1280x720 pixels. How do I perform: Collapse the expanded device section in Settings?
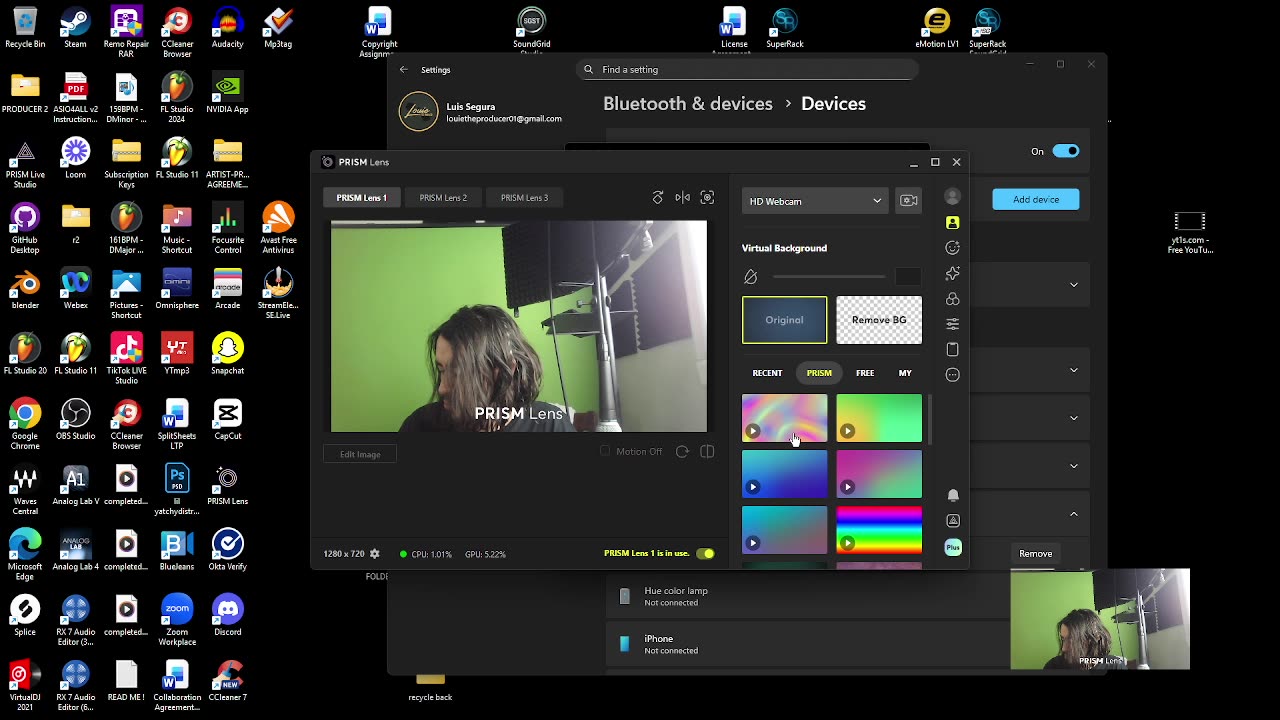[1074, 514]
